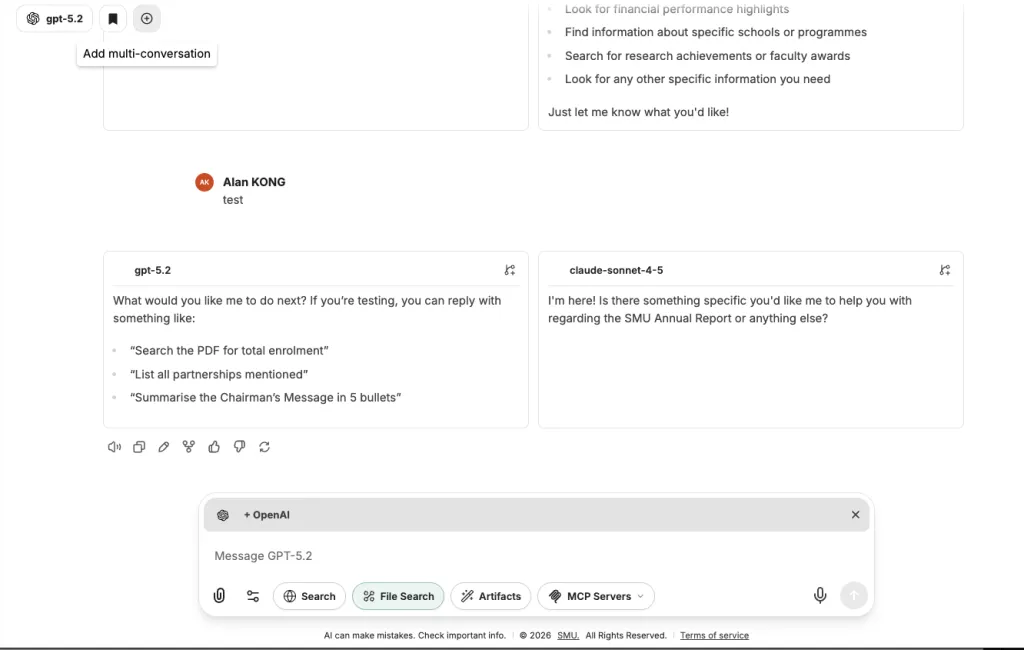Viewport: 1024px width, 650px height.
Task: Focus the Message GPT-5.2 input field
Action: (536, 556)
